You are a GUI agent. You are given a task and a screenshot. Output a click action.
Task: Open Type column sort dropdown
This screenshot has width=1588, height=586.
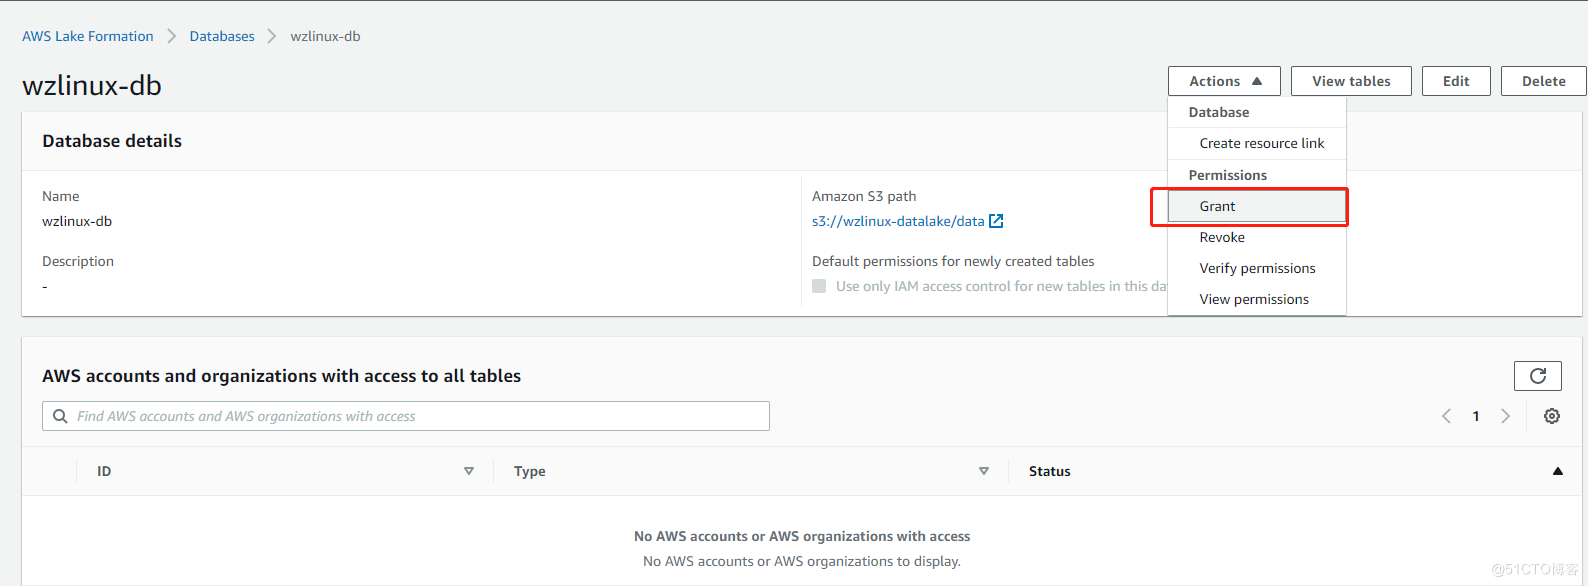point(984,471)
